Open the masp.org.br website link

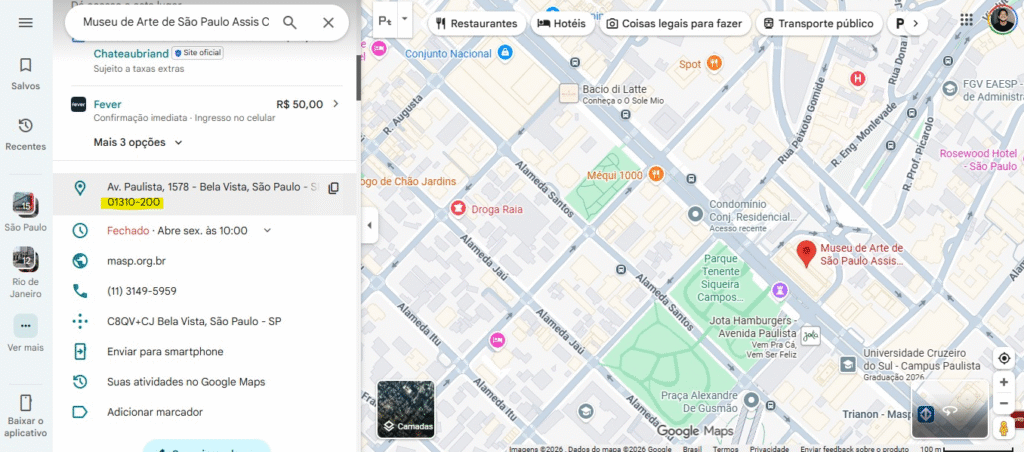pyautogui.click(x=136, y=261)
